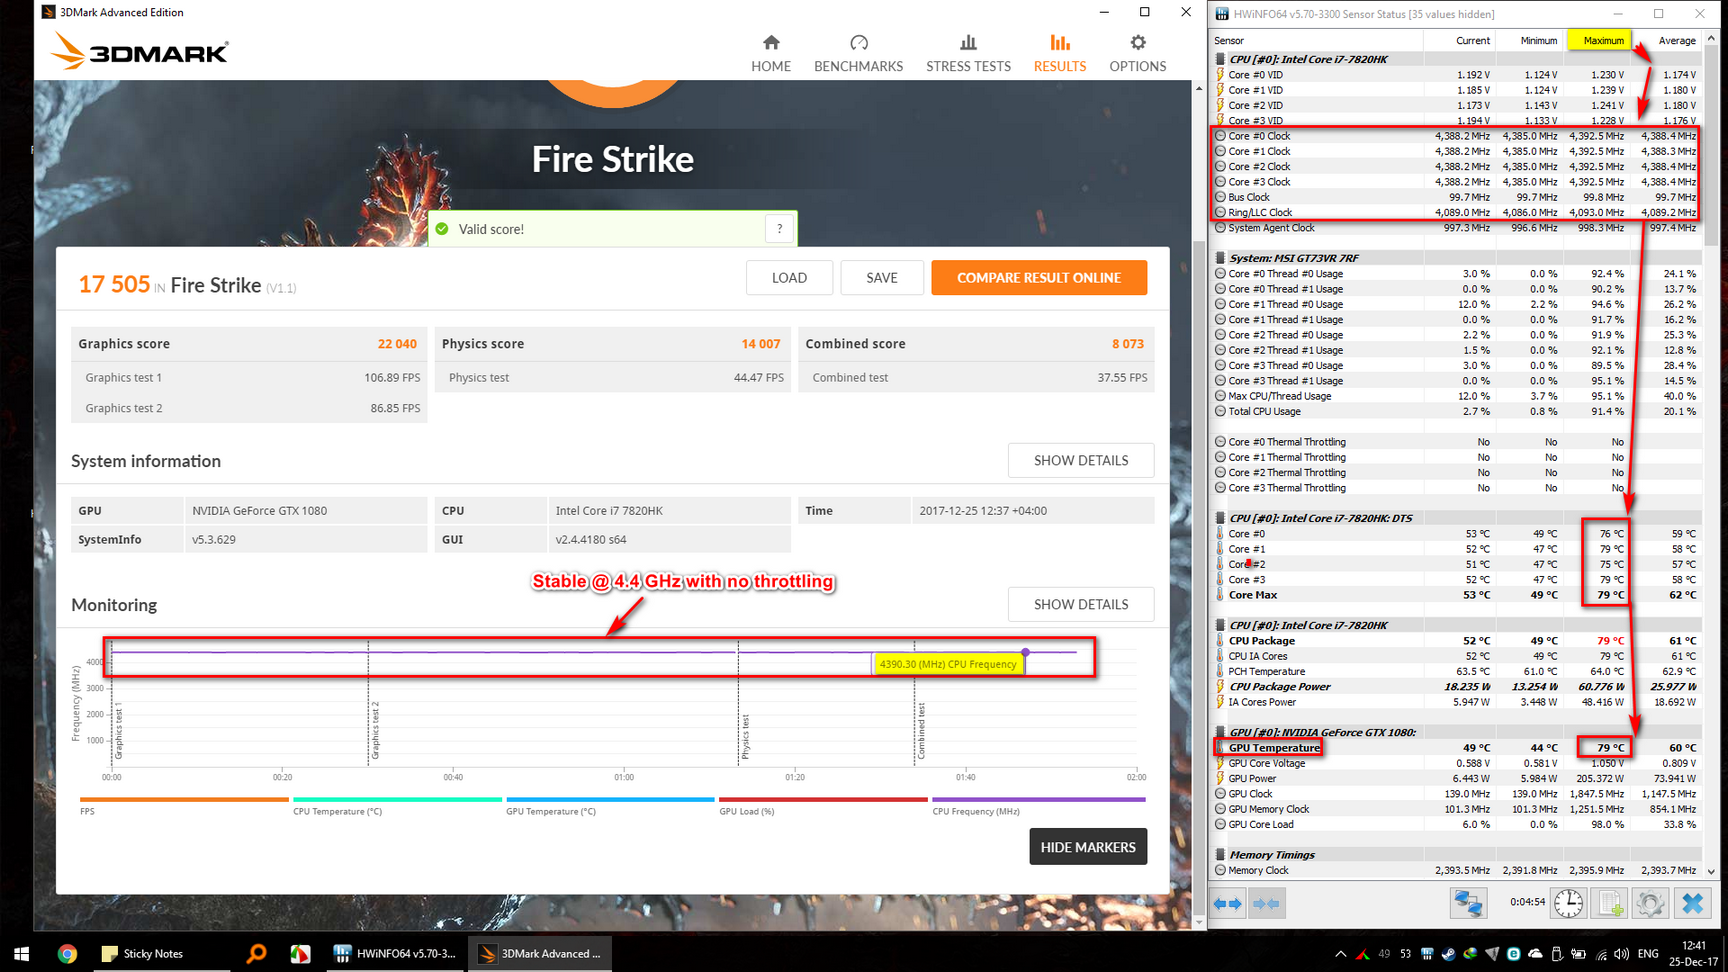Open the question mark help next to Valid score
This screenshot has width=1728, height=972.
pos(780,229)
